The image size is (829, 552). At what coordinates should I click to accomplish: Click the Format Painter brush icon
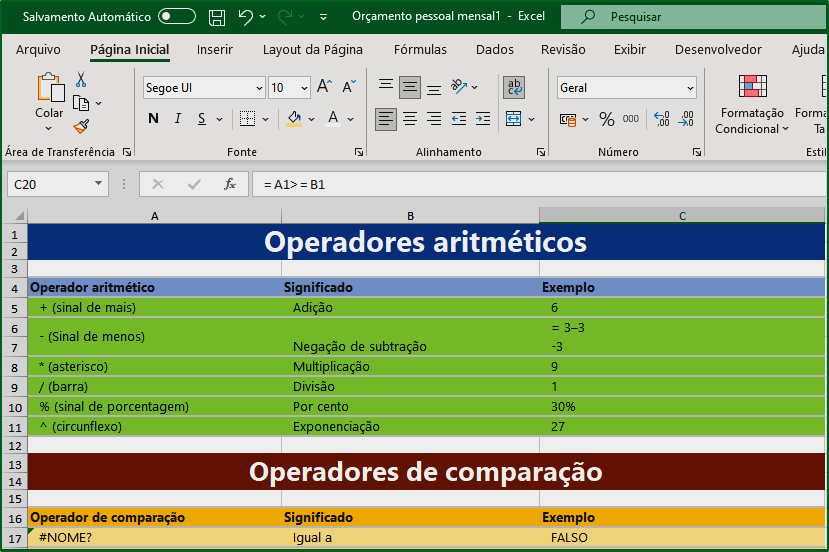(x=81, y=126)
